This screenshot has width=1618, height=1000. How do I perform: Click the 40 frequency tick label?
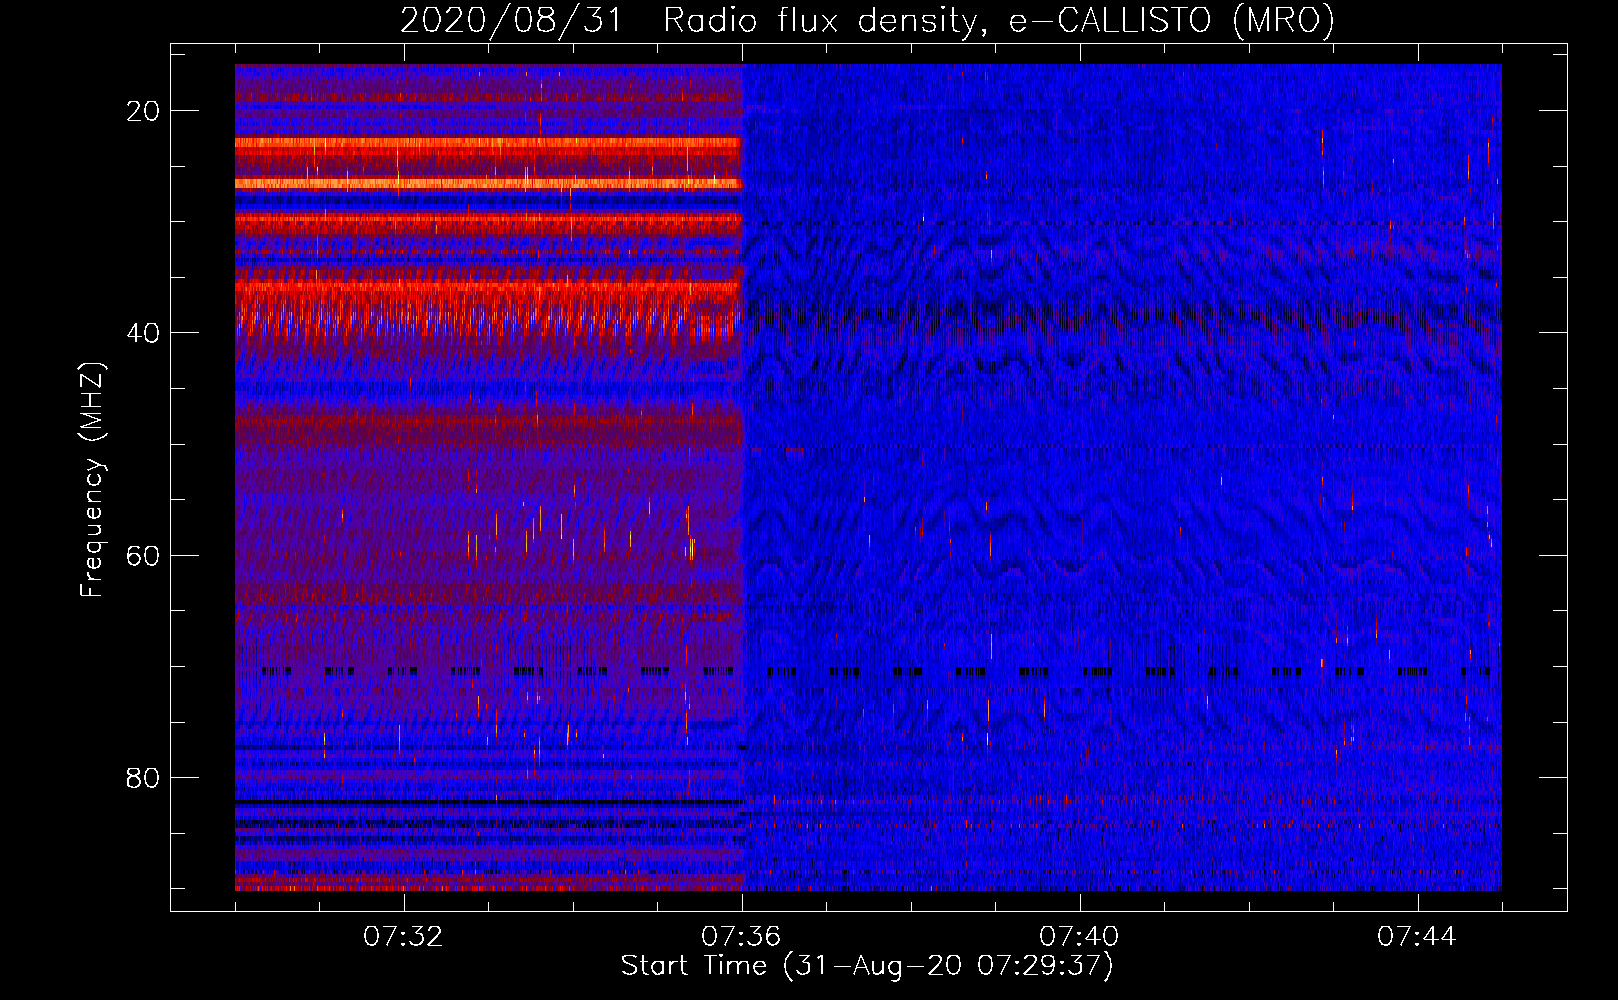[144, 333]
